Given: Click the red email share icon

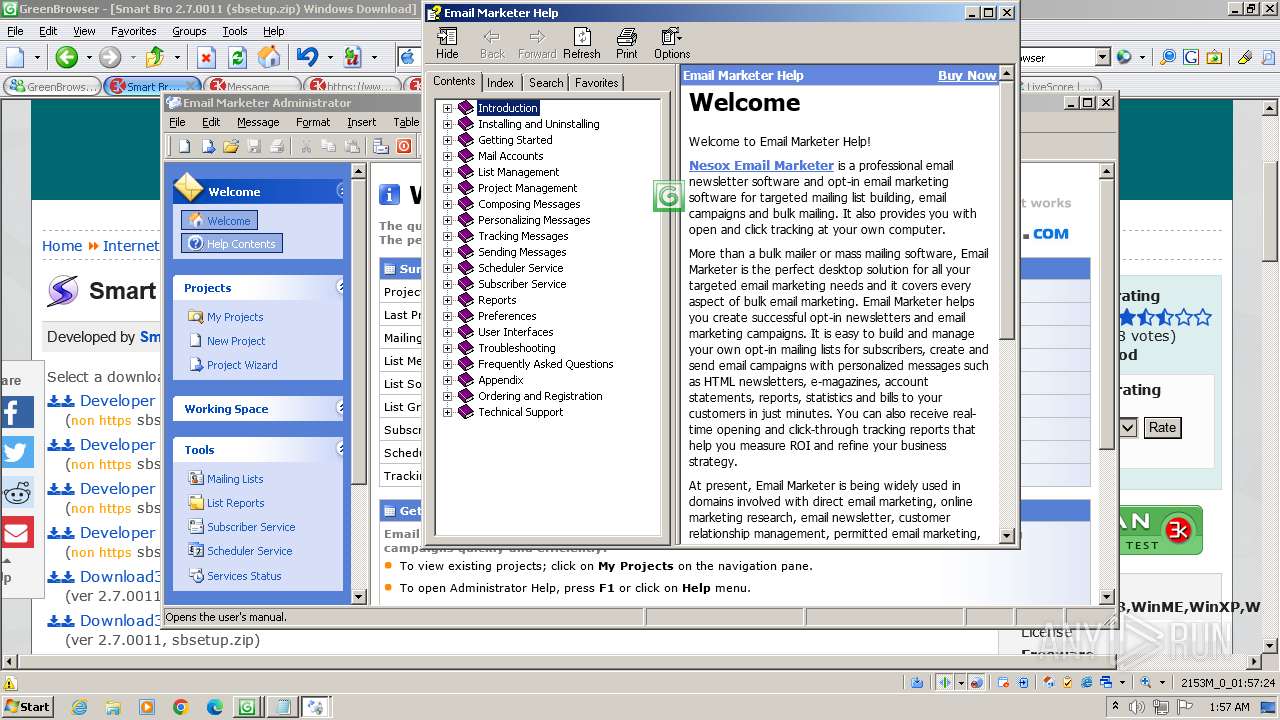Looking at the screenshot, I should (x=16, y=532).
